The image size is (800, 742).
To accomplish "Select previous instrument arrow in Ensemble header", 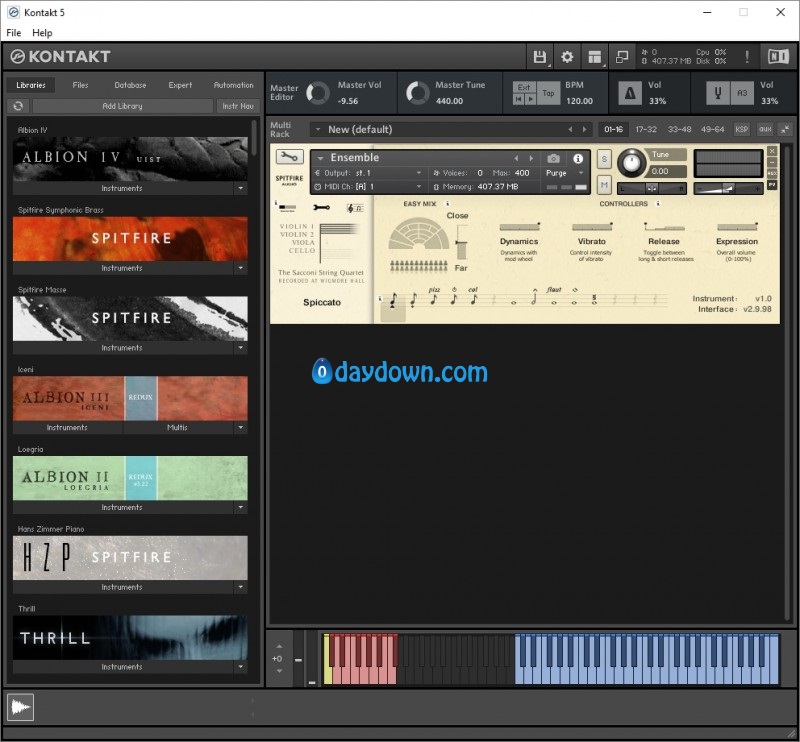I will coord(516,159).
